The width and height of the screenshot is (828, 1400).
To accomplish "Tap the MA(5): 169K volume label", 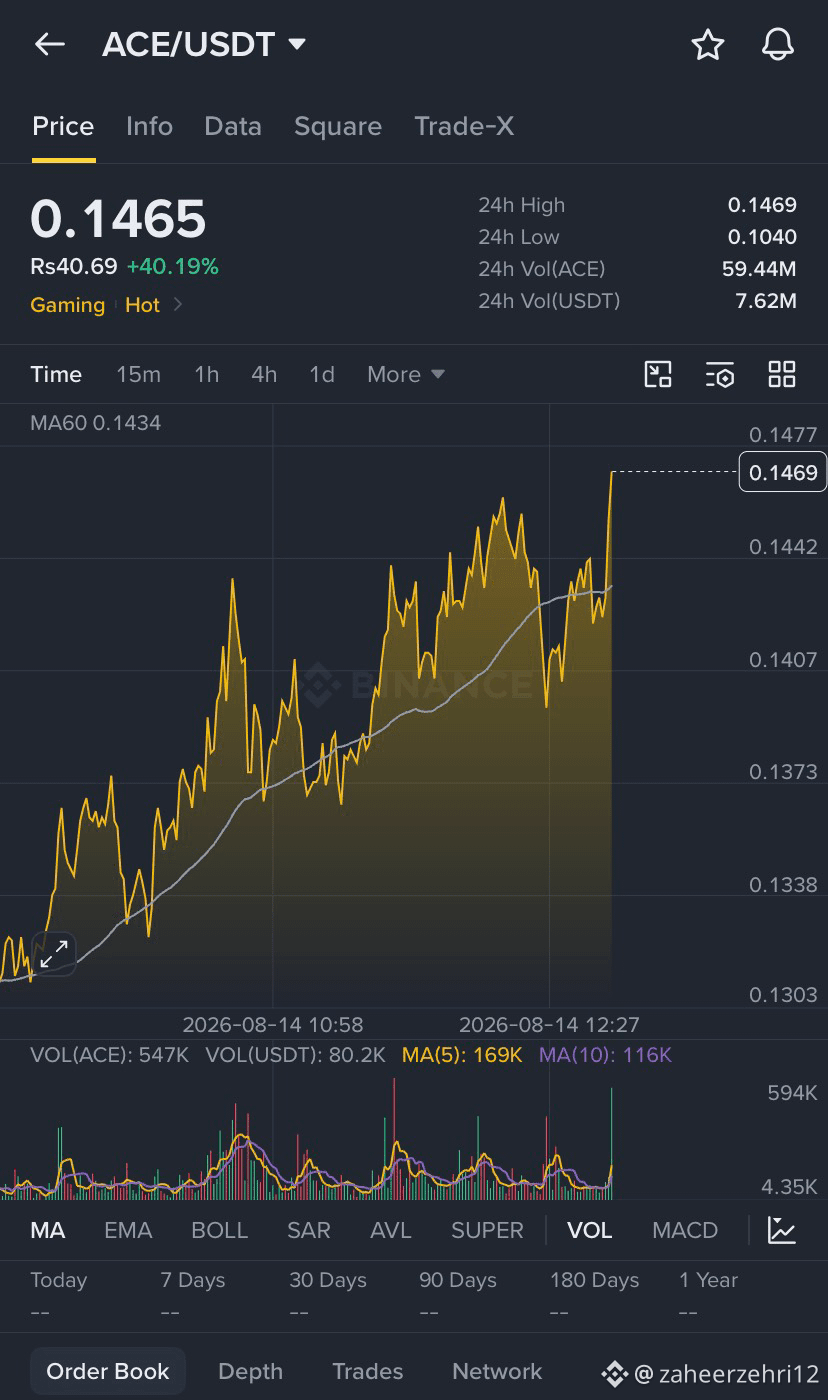I will [x=462, y=1055].
